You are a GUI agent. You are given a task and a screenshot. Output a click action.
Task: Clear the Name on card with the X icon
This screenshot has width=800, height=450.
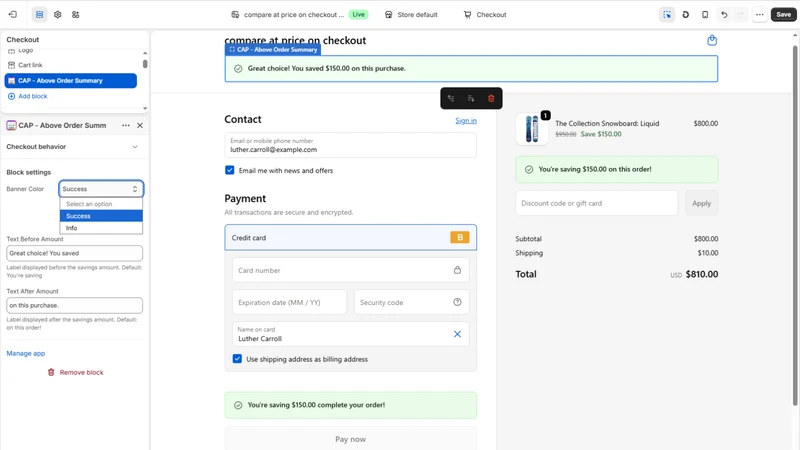click(x=457, y=334)
